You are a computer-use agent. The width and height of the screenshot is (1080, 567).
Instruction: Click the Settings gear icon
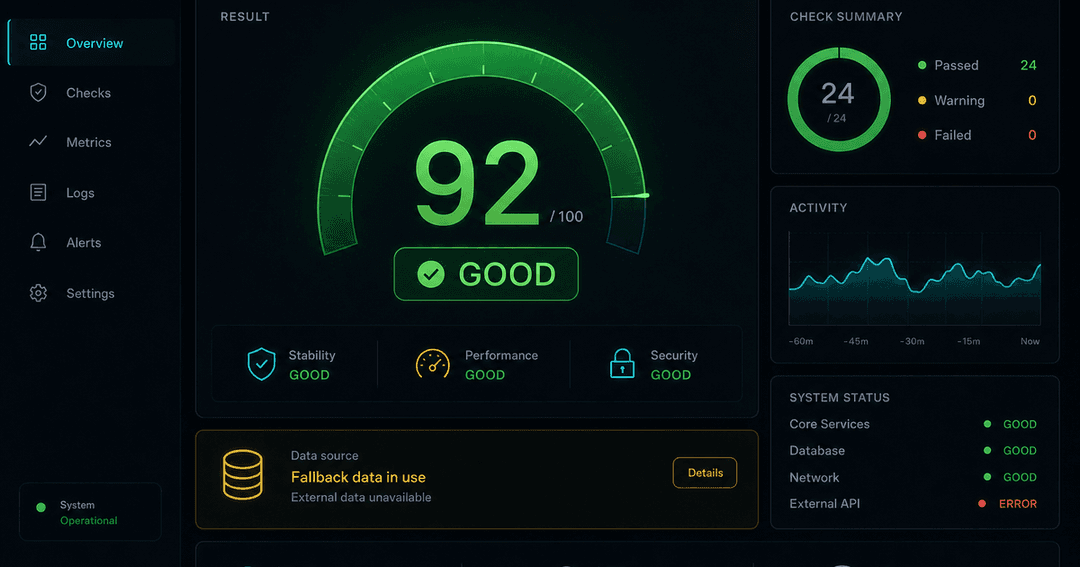pos(39,293)
